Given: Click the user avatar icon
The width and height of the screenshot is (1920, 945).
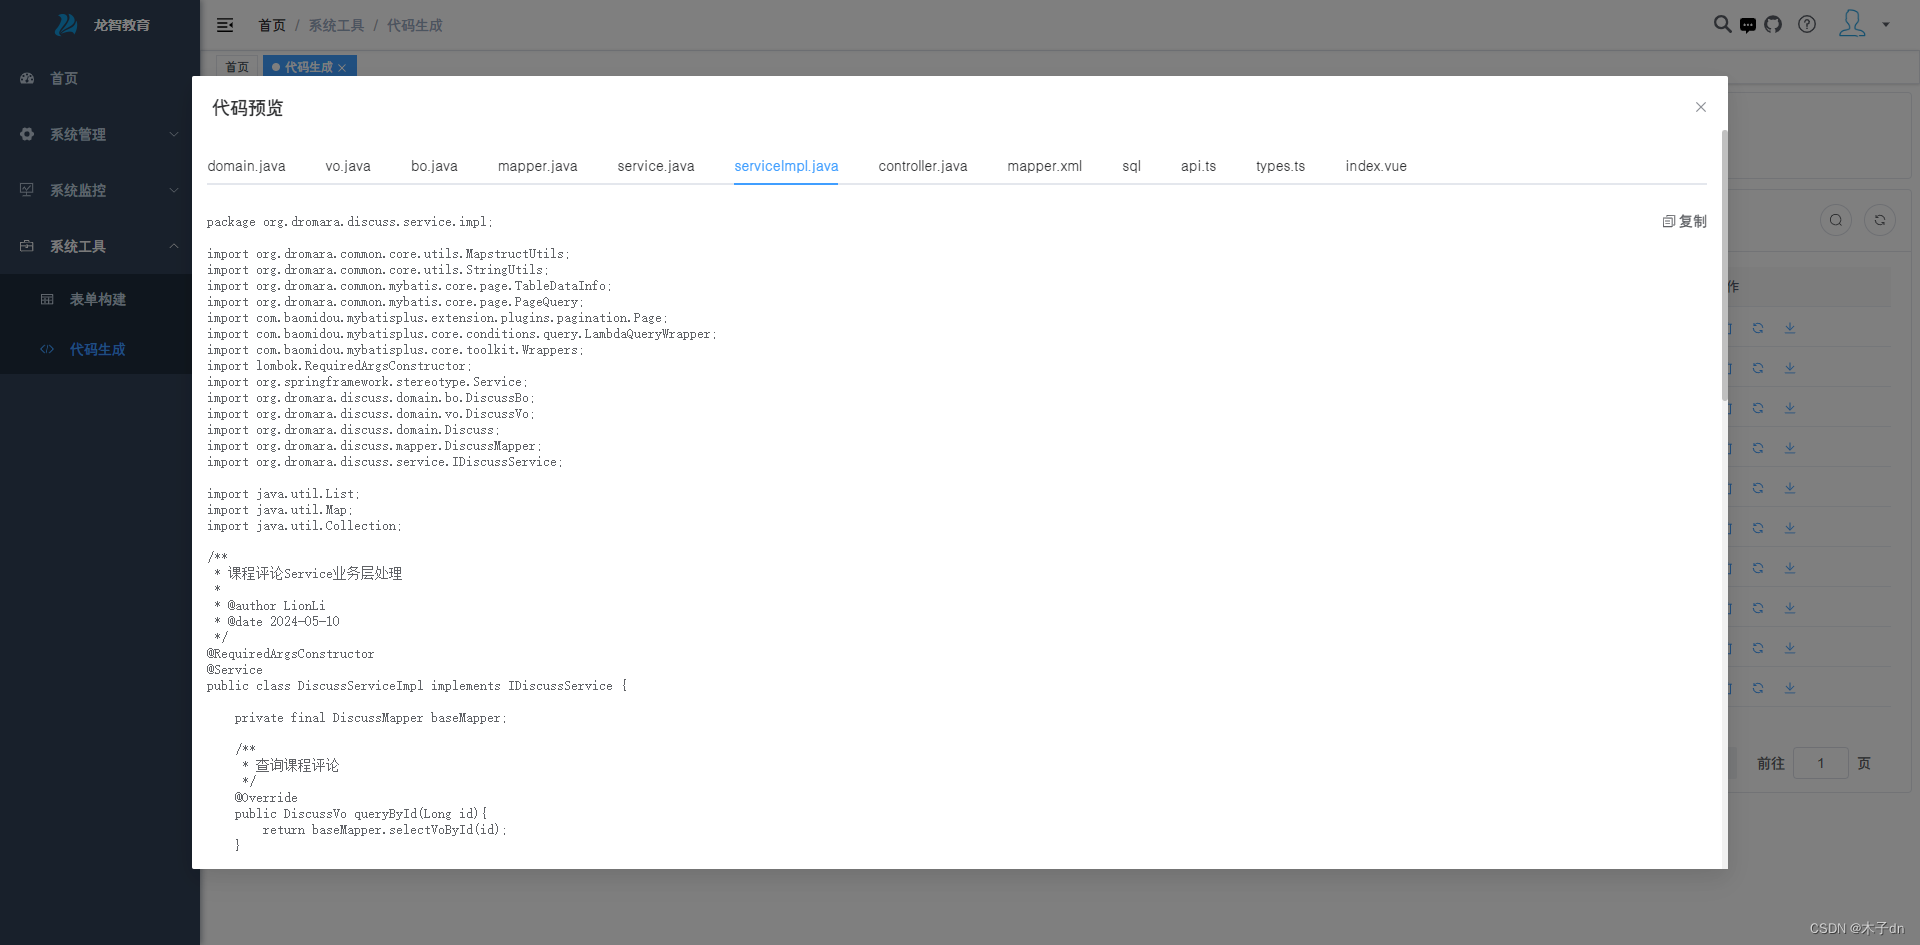Looking at the screenshot, I should click(x=1852, y=23).
